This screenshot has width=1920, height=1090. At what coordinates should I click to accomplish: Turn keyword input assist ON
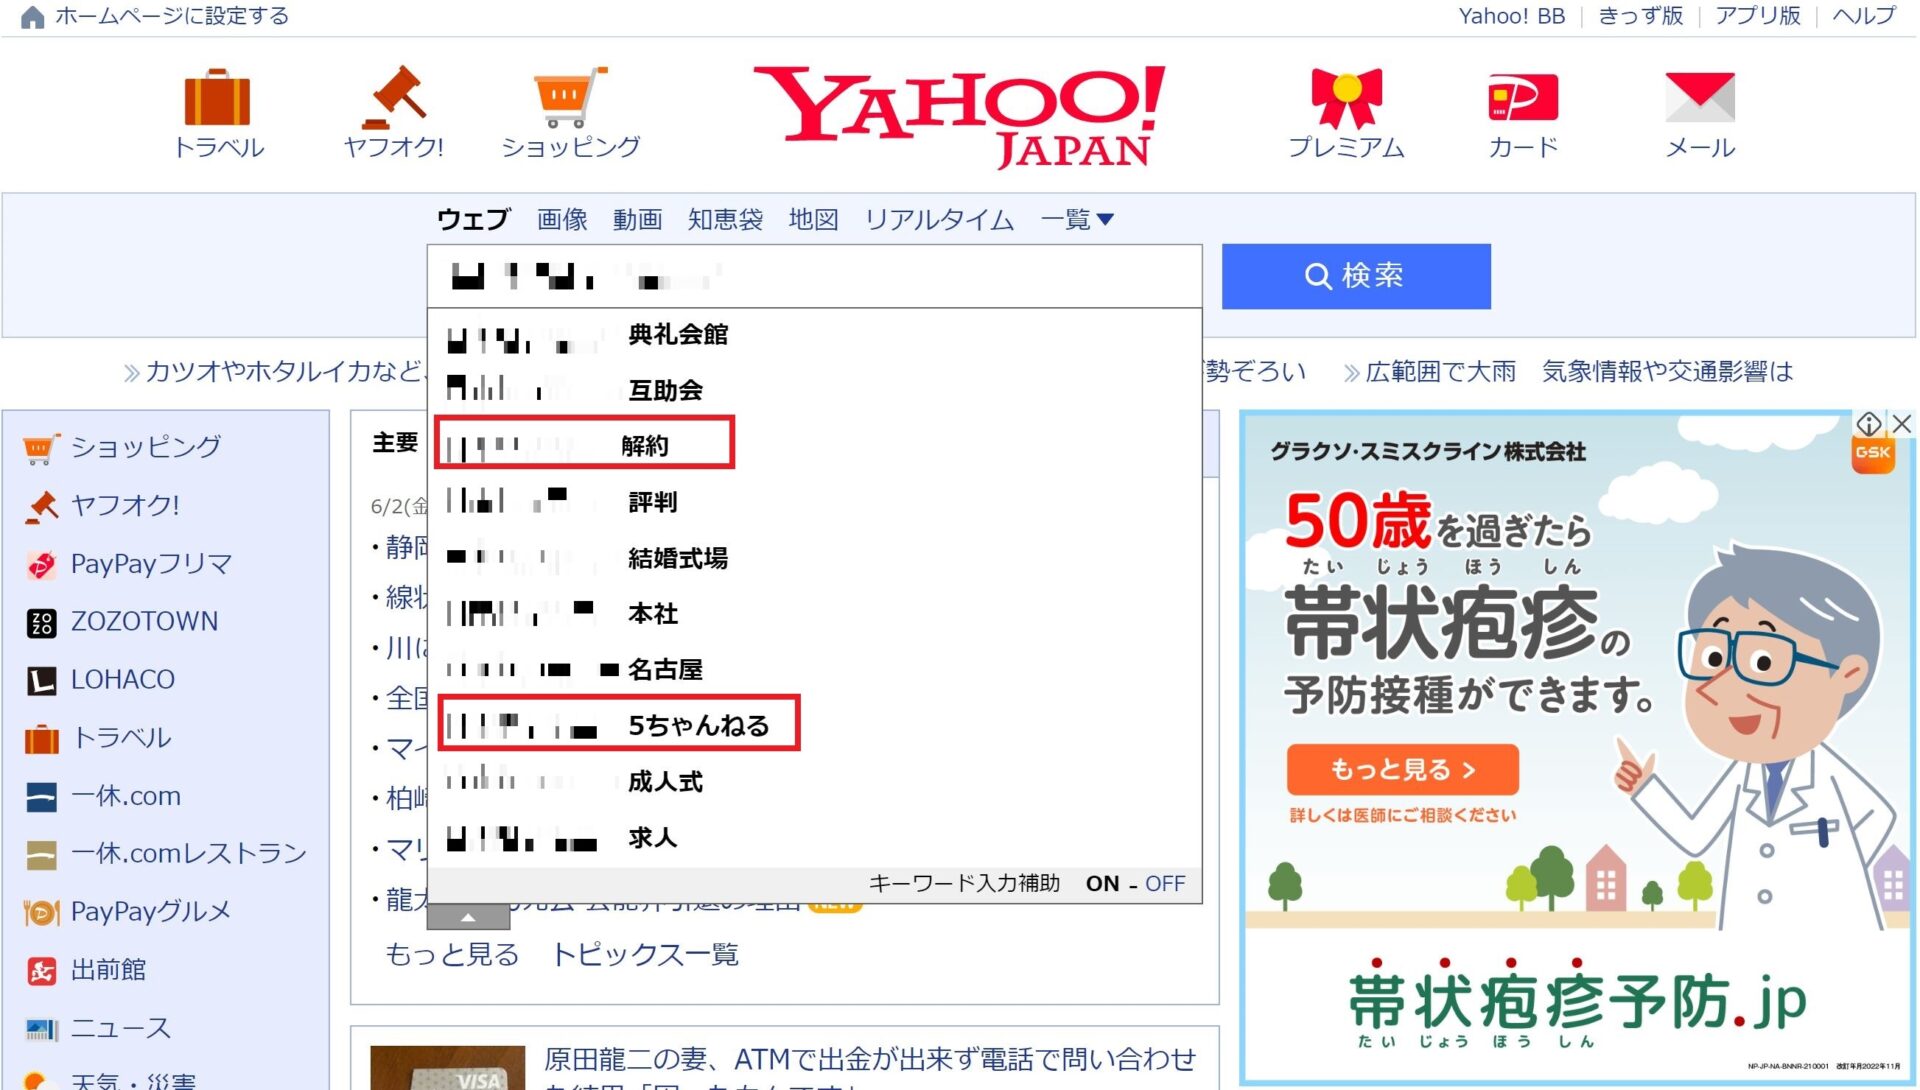(x=1102, y=884)
